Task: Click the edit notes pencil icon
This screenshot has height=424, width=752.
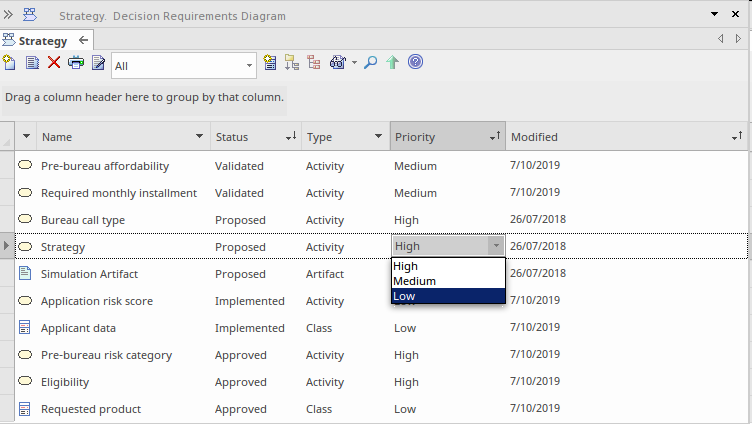Action: 98,63
